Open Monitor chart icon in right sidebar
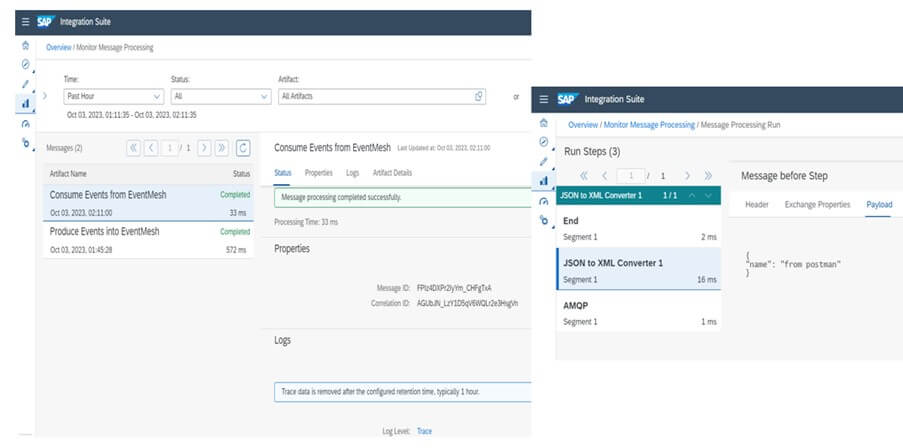The height and width of the screenshot is (448, 903). tap(544, 181)
